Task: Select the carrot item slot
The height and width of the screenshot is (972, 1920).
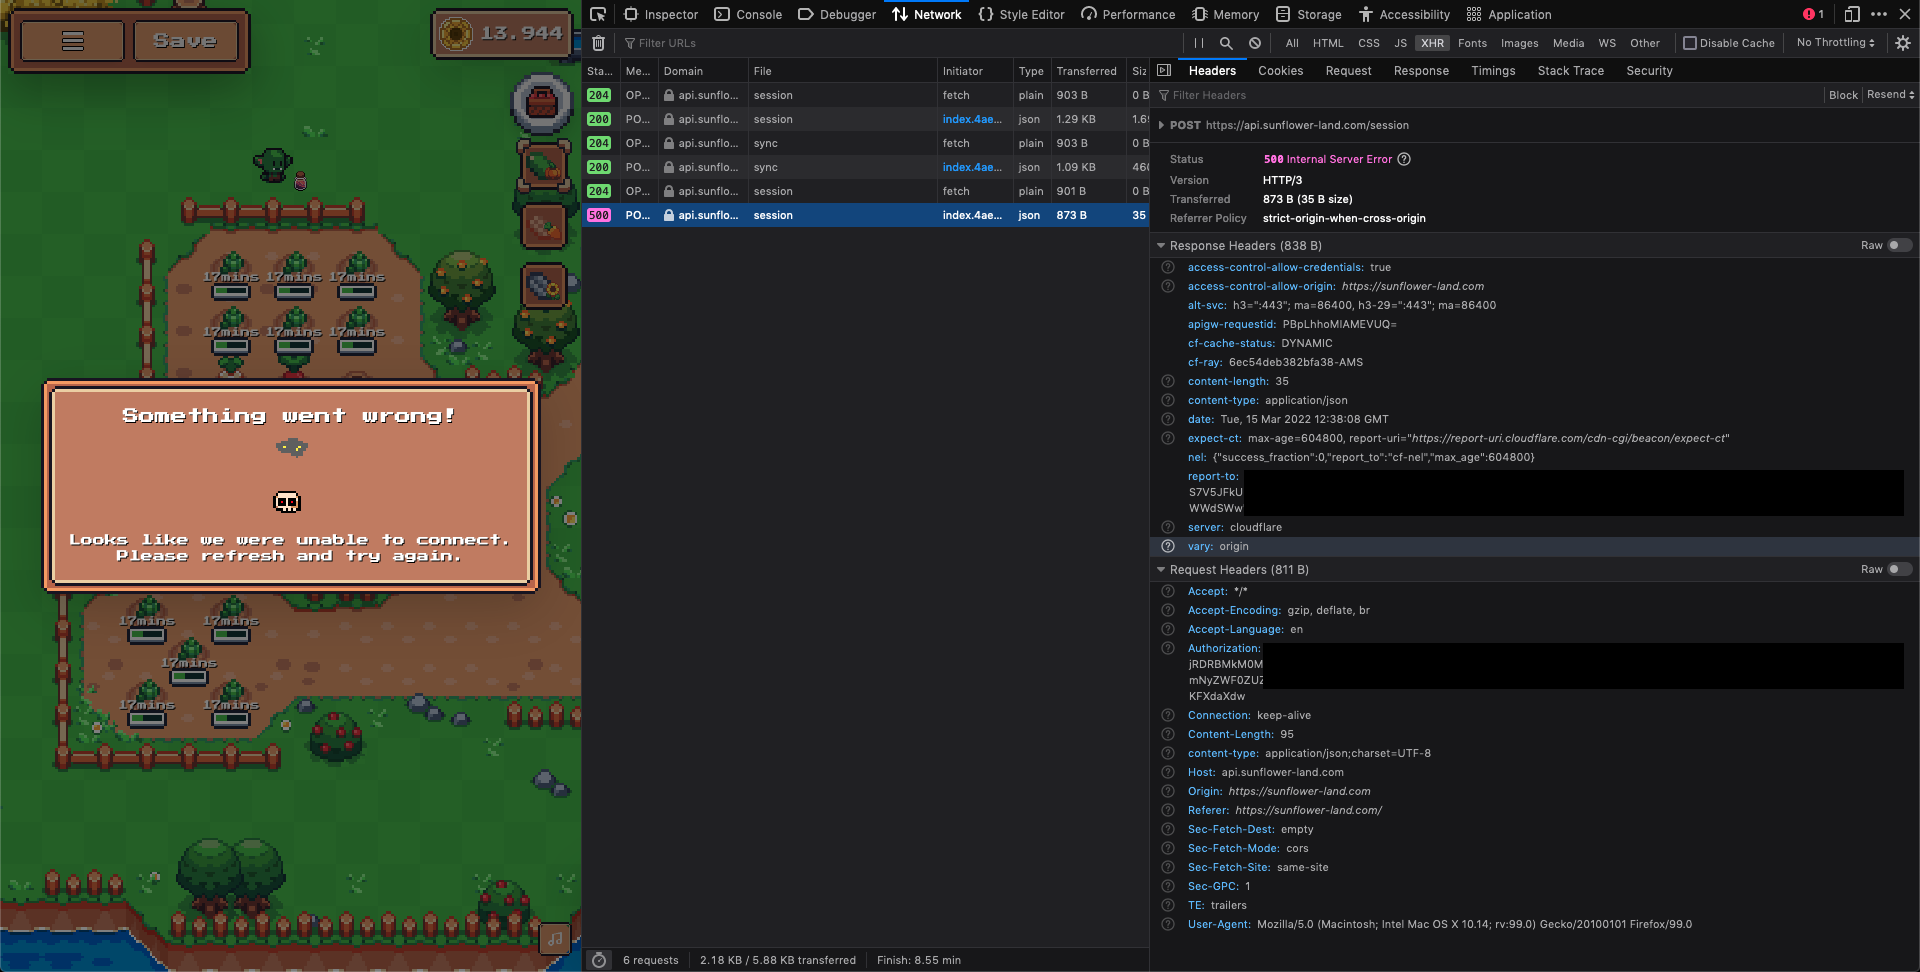Action: pyautogui.click(x=543, y=226)
